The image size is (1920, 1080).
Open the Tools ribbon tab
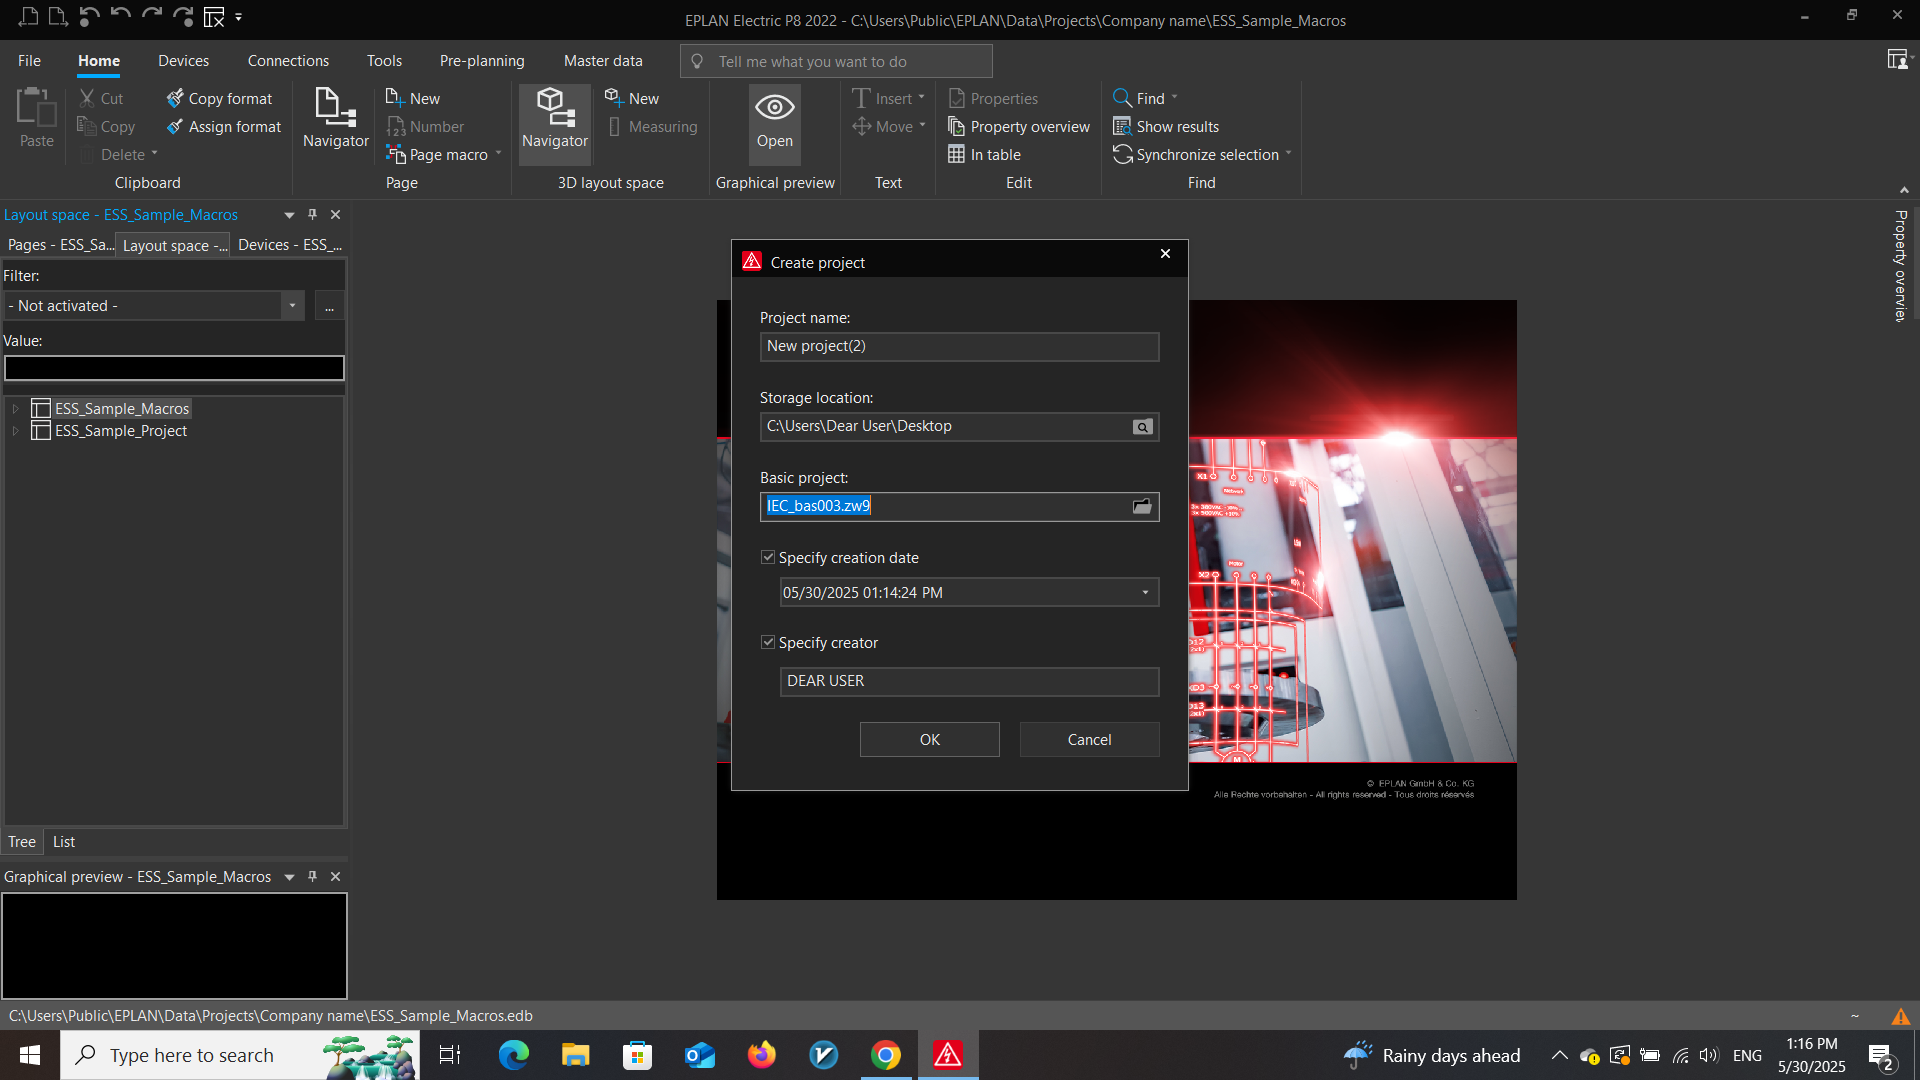384,60
